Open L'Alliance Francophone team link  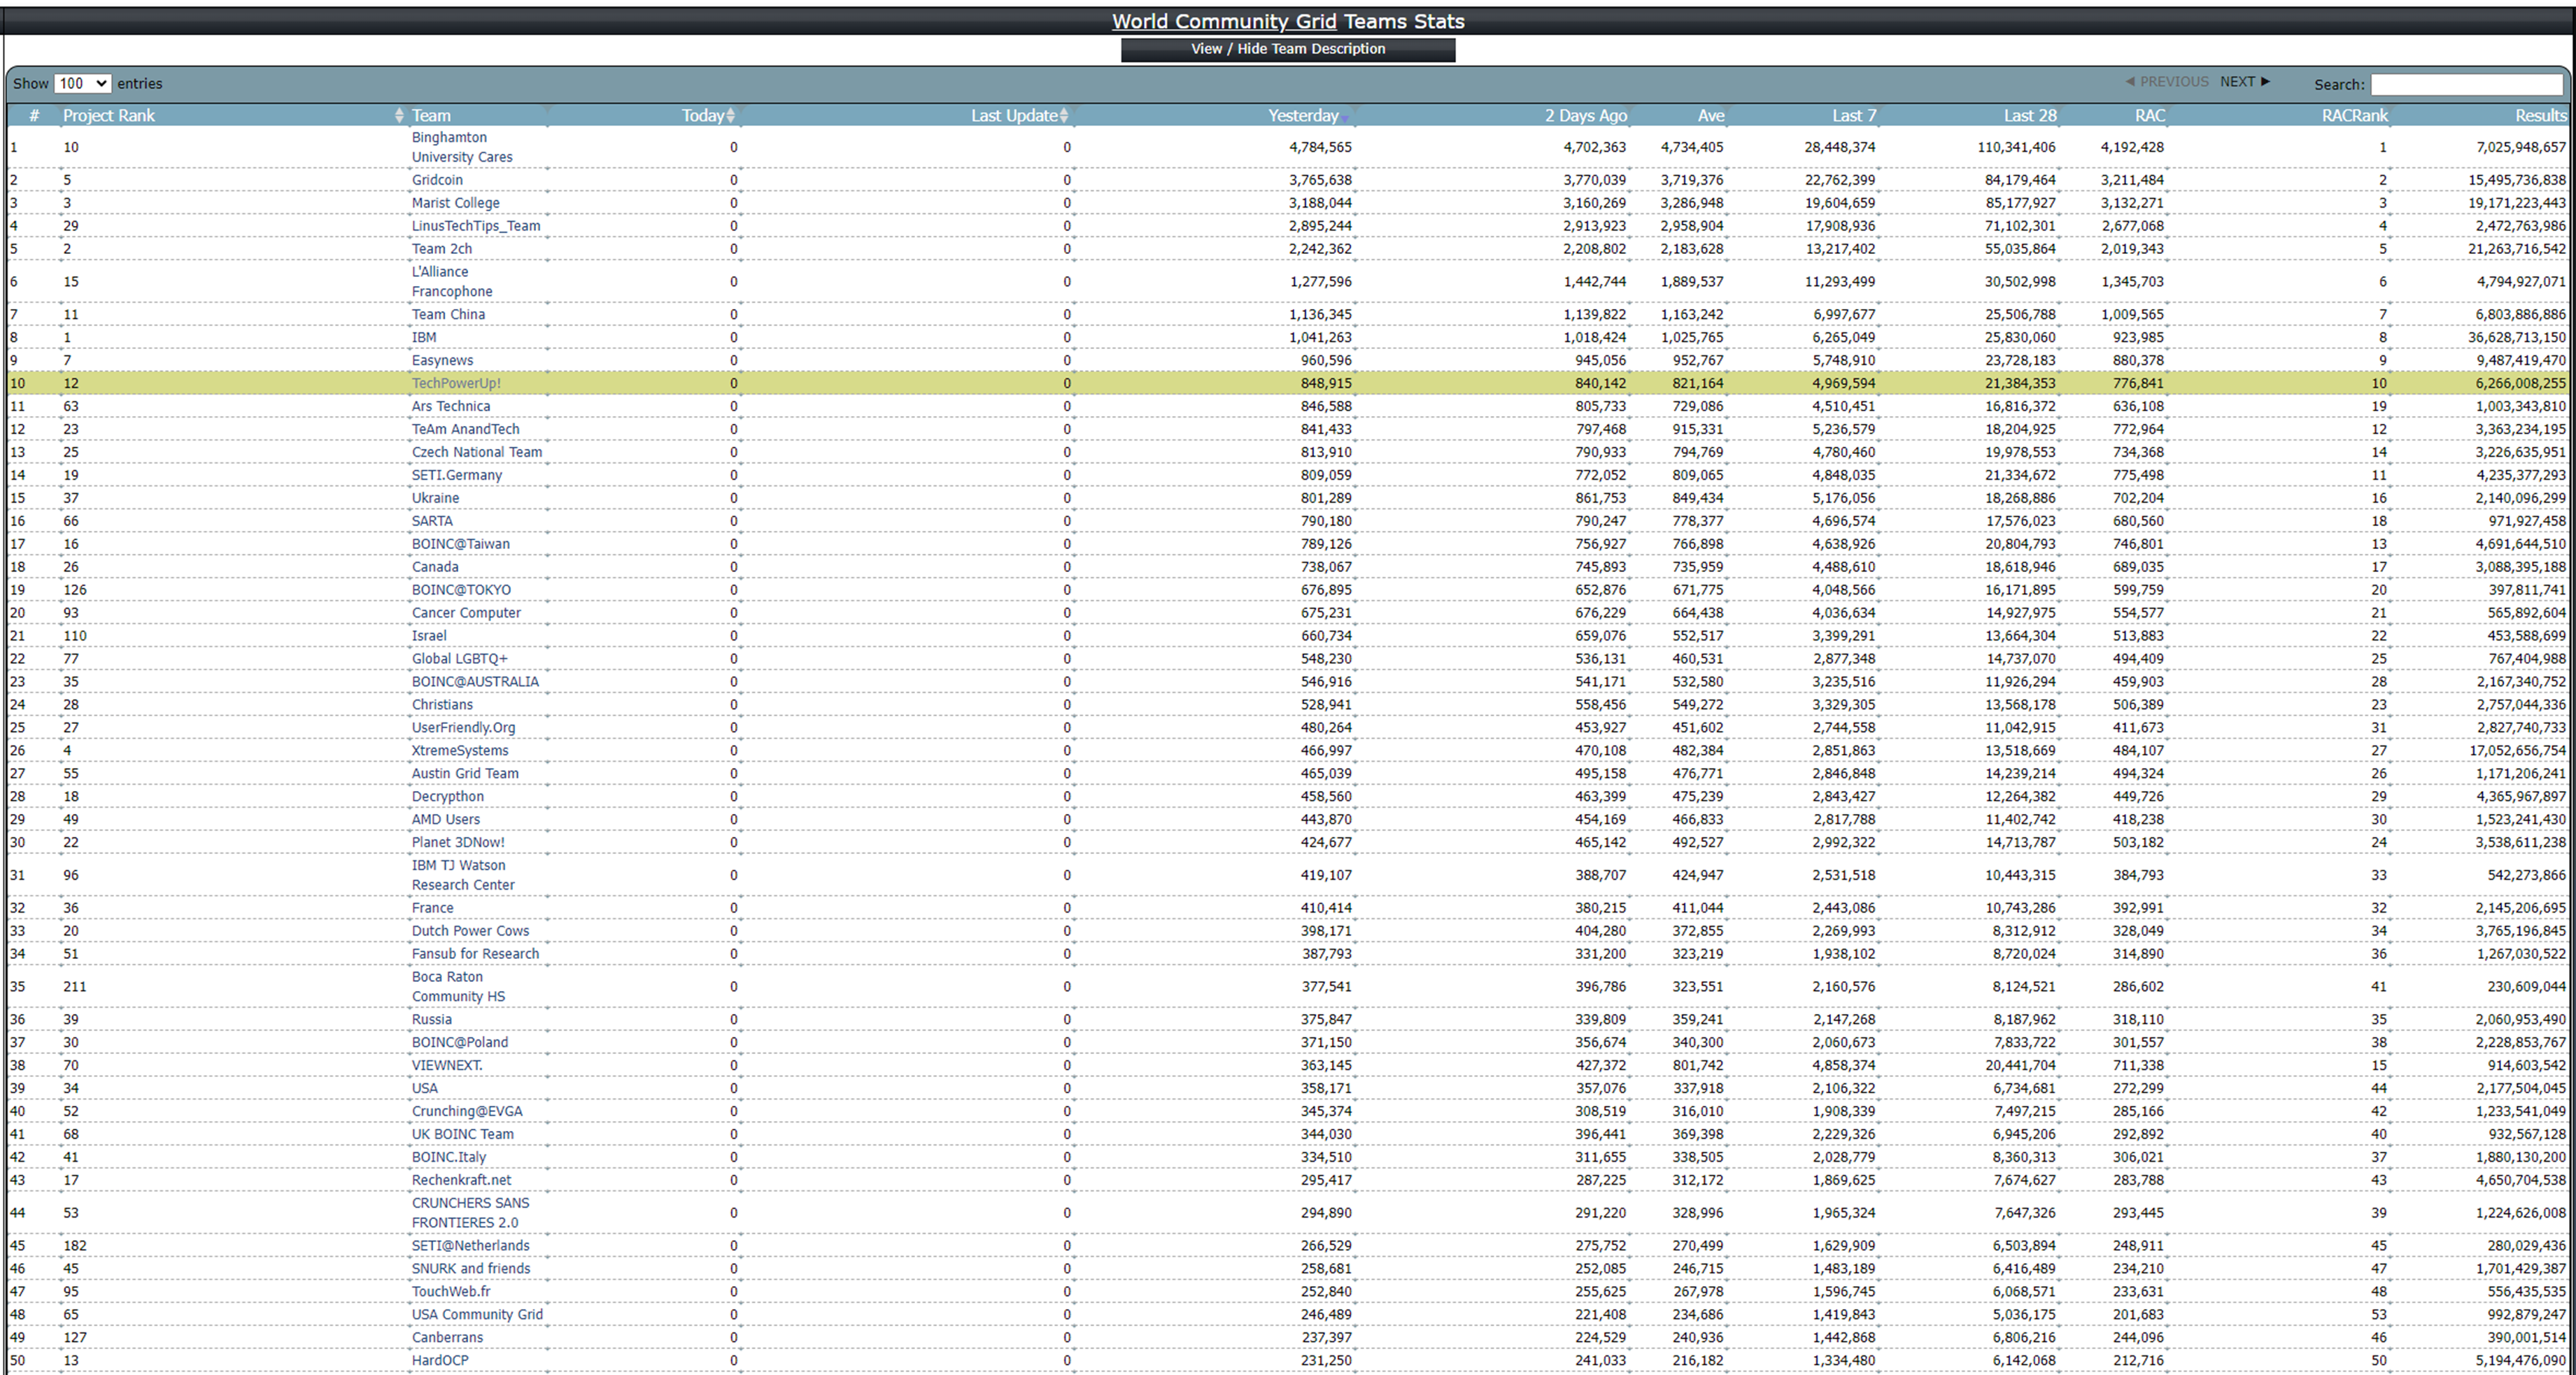point(452,282)
